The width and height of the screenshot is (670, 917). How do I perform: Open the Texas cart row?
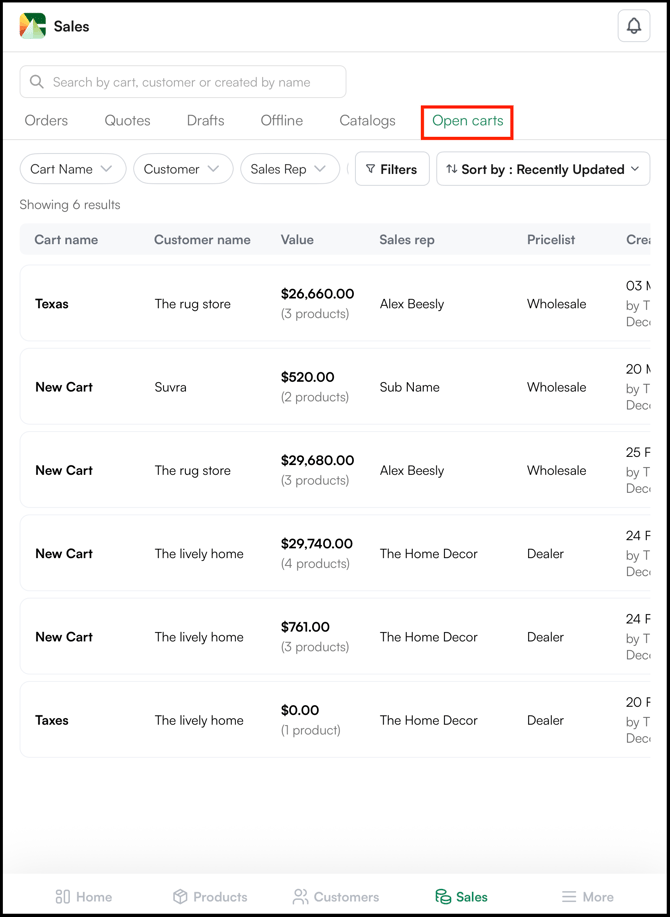pyautogui.click(x=335, y=304)
